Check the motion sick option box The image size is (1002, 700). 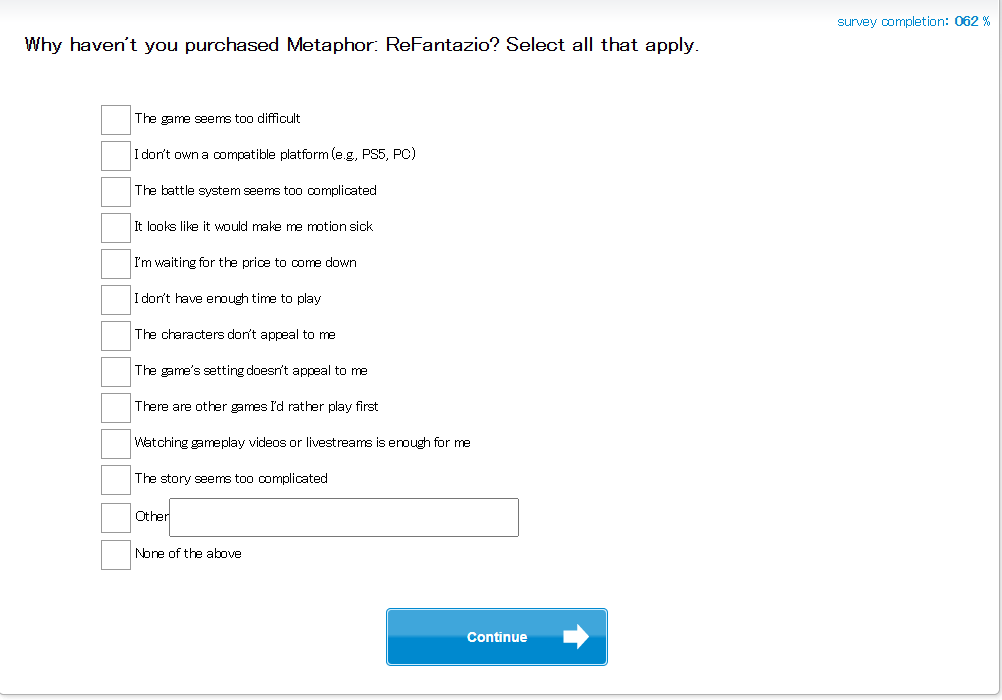tap(116, 228)
